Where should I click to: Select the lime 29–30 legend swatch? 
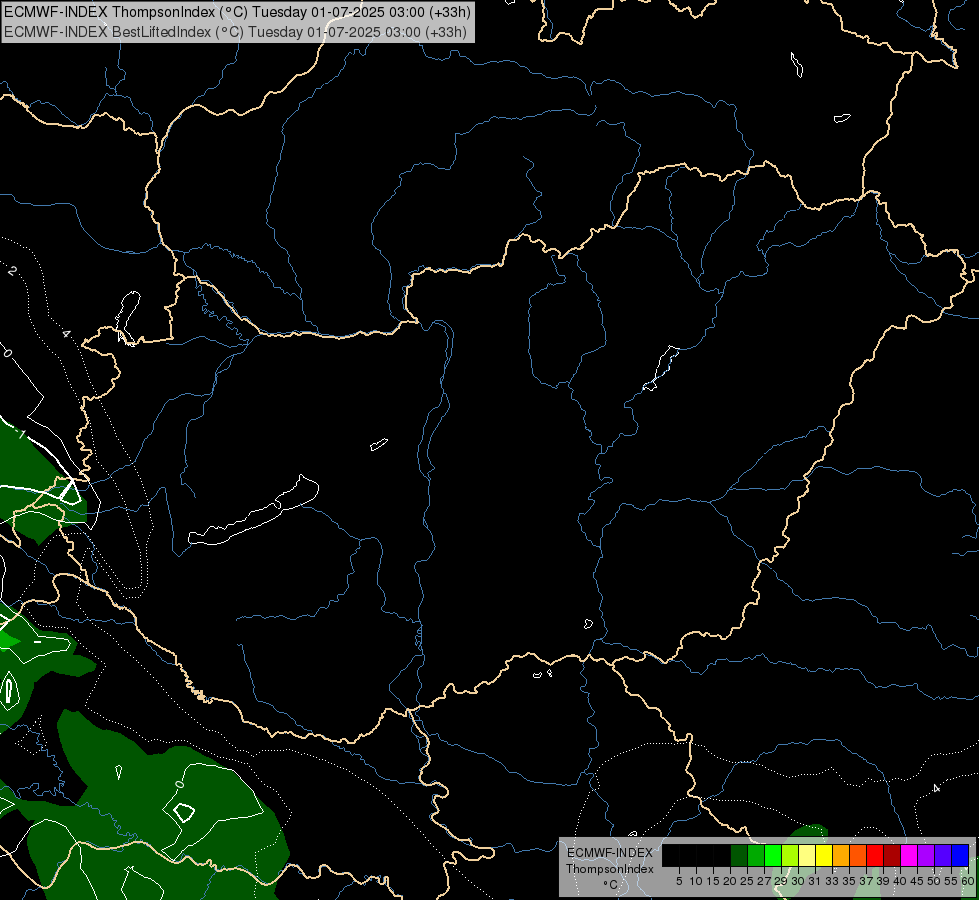pos(790,855)
